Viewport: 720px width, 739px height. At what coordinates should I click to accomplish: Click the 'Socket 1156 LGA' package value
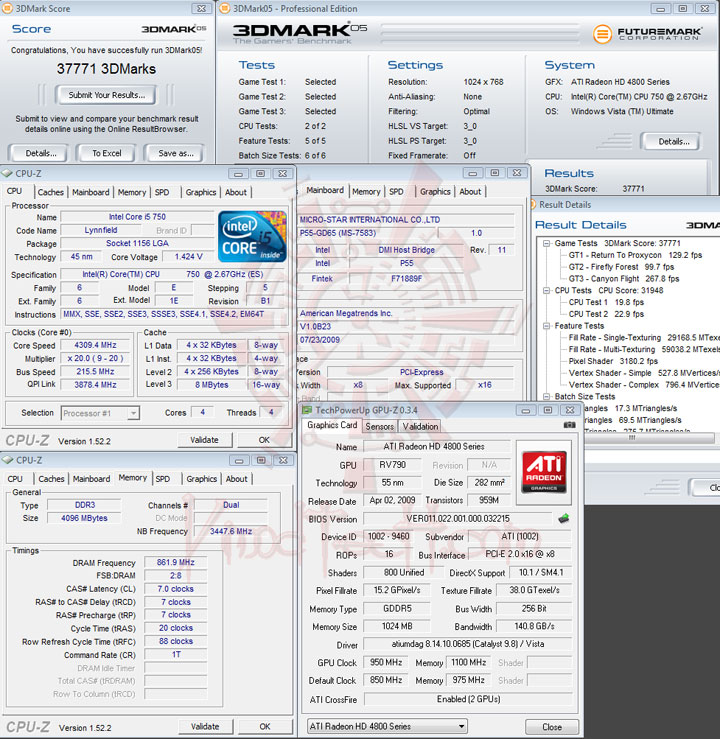click(x=137, y=243)
